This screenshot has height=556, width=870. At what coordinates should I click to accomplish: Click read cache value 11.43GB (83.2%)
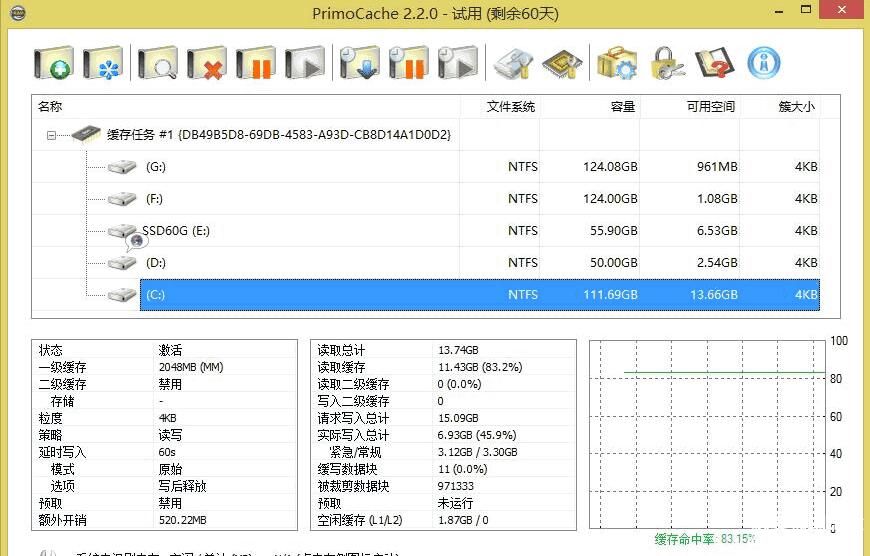[480, 367]
